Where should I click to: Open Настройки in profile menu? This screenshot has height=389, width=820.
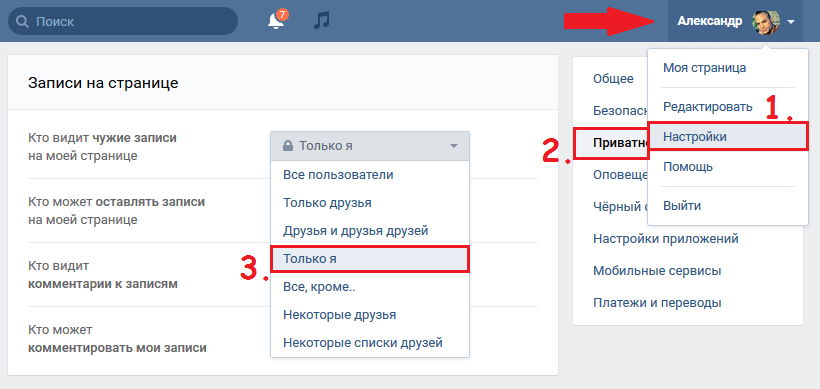[x=727, y=137]
